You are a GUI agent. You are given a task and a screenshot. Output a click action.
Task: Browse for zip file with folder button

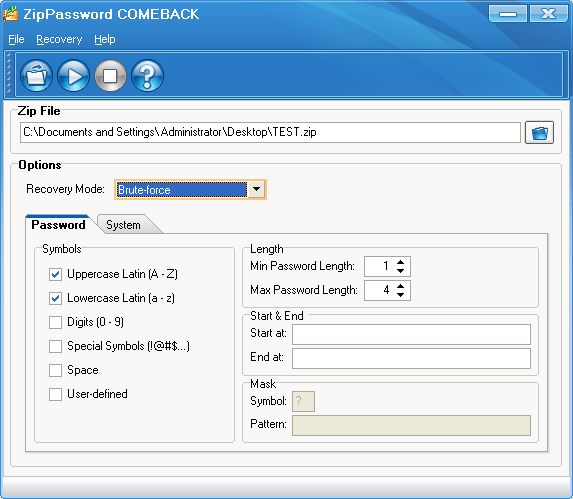point(539,133)
